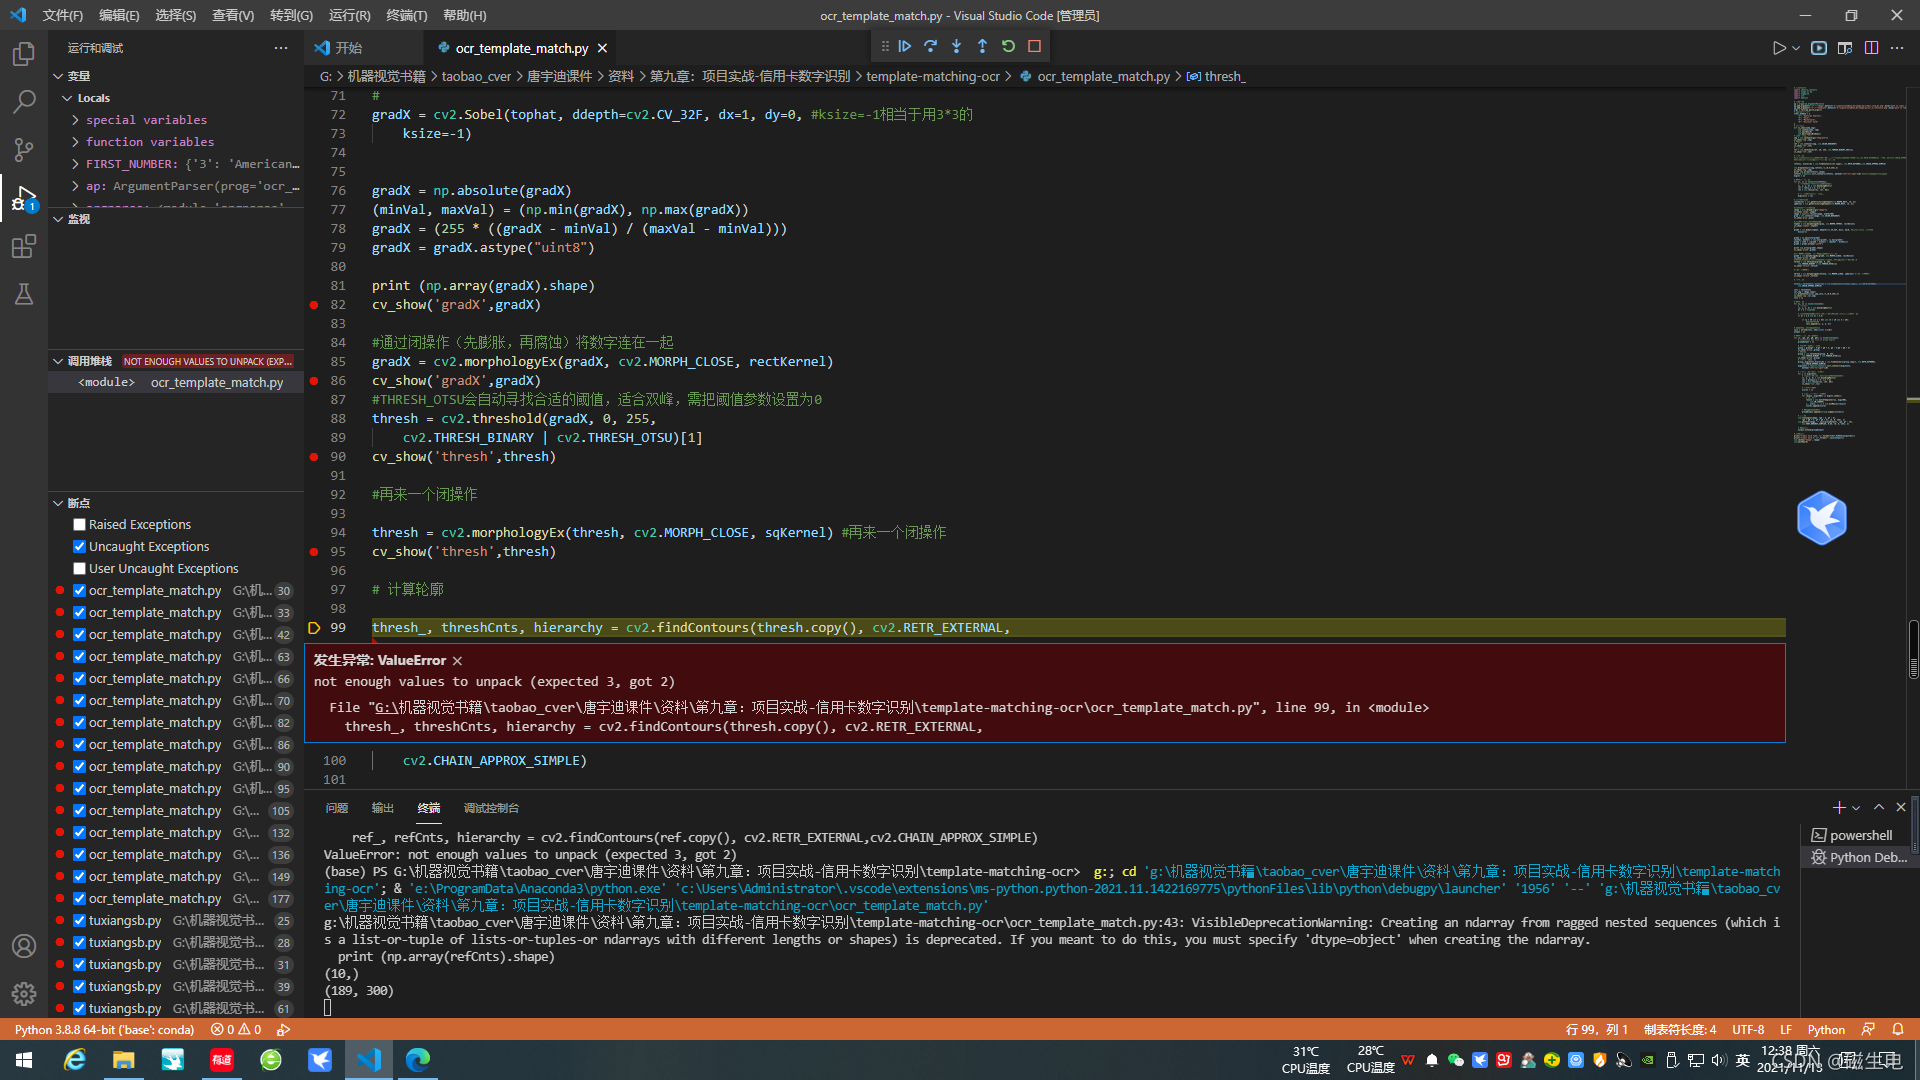Step out in the debug toolbar
Screen dimensions: 1920x1080
point(983,46)
